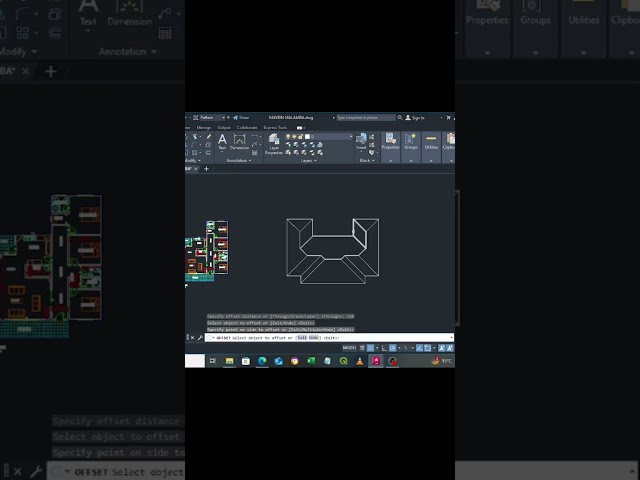The width and height of the screenshot is (640, 480).
Task: Click the Match Layer icon
Action: coord(320,153)
